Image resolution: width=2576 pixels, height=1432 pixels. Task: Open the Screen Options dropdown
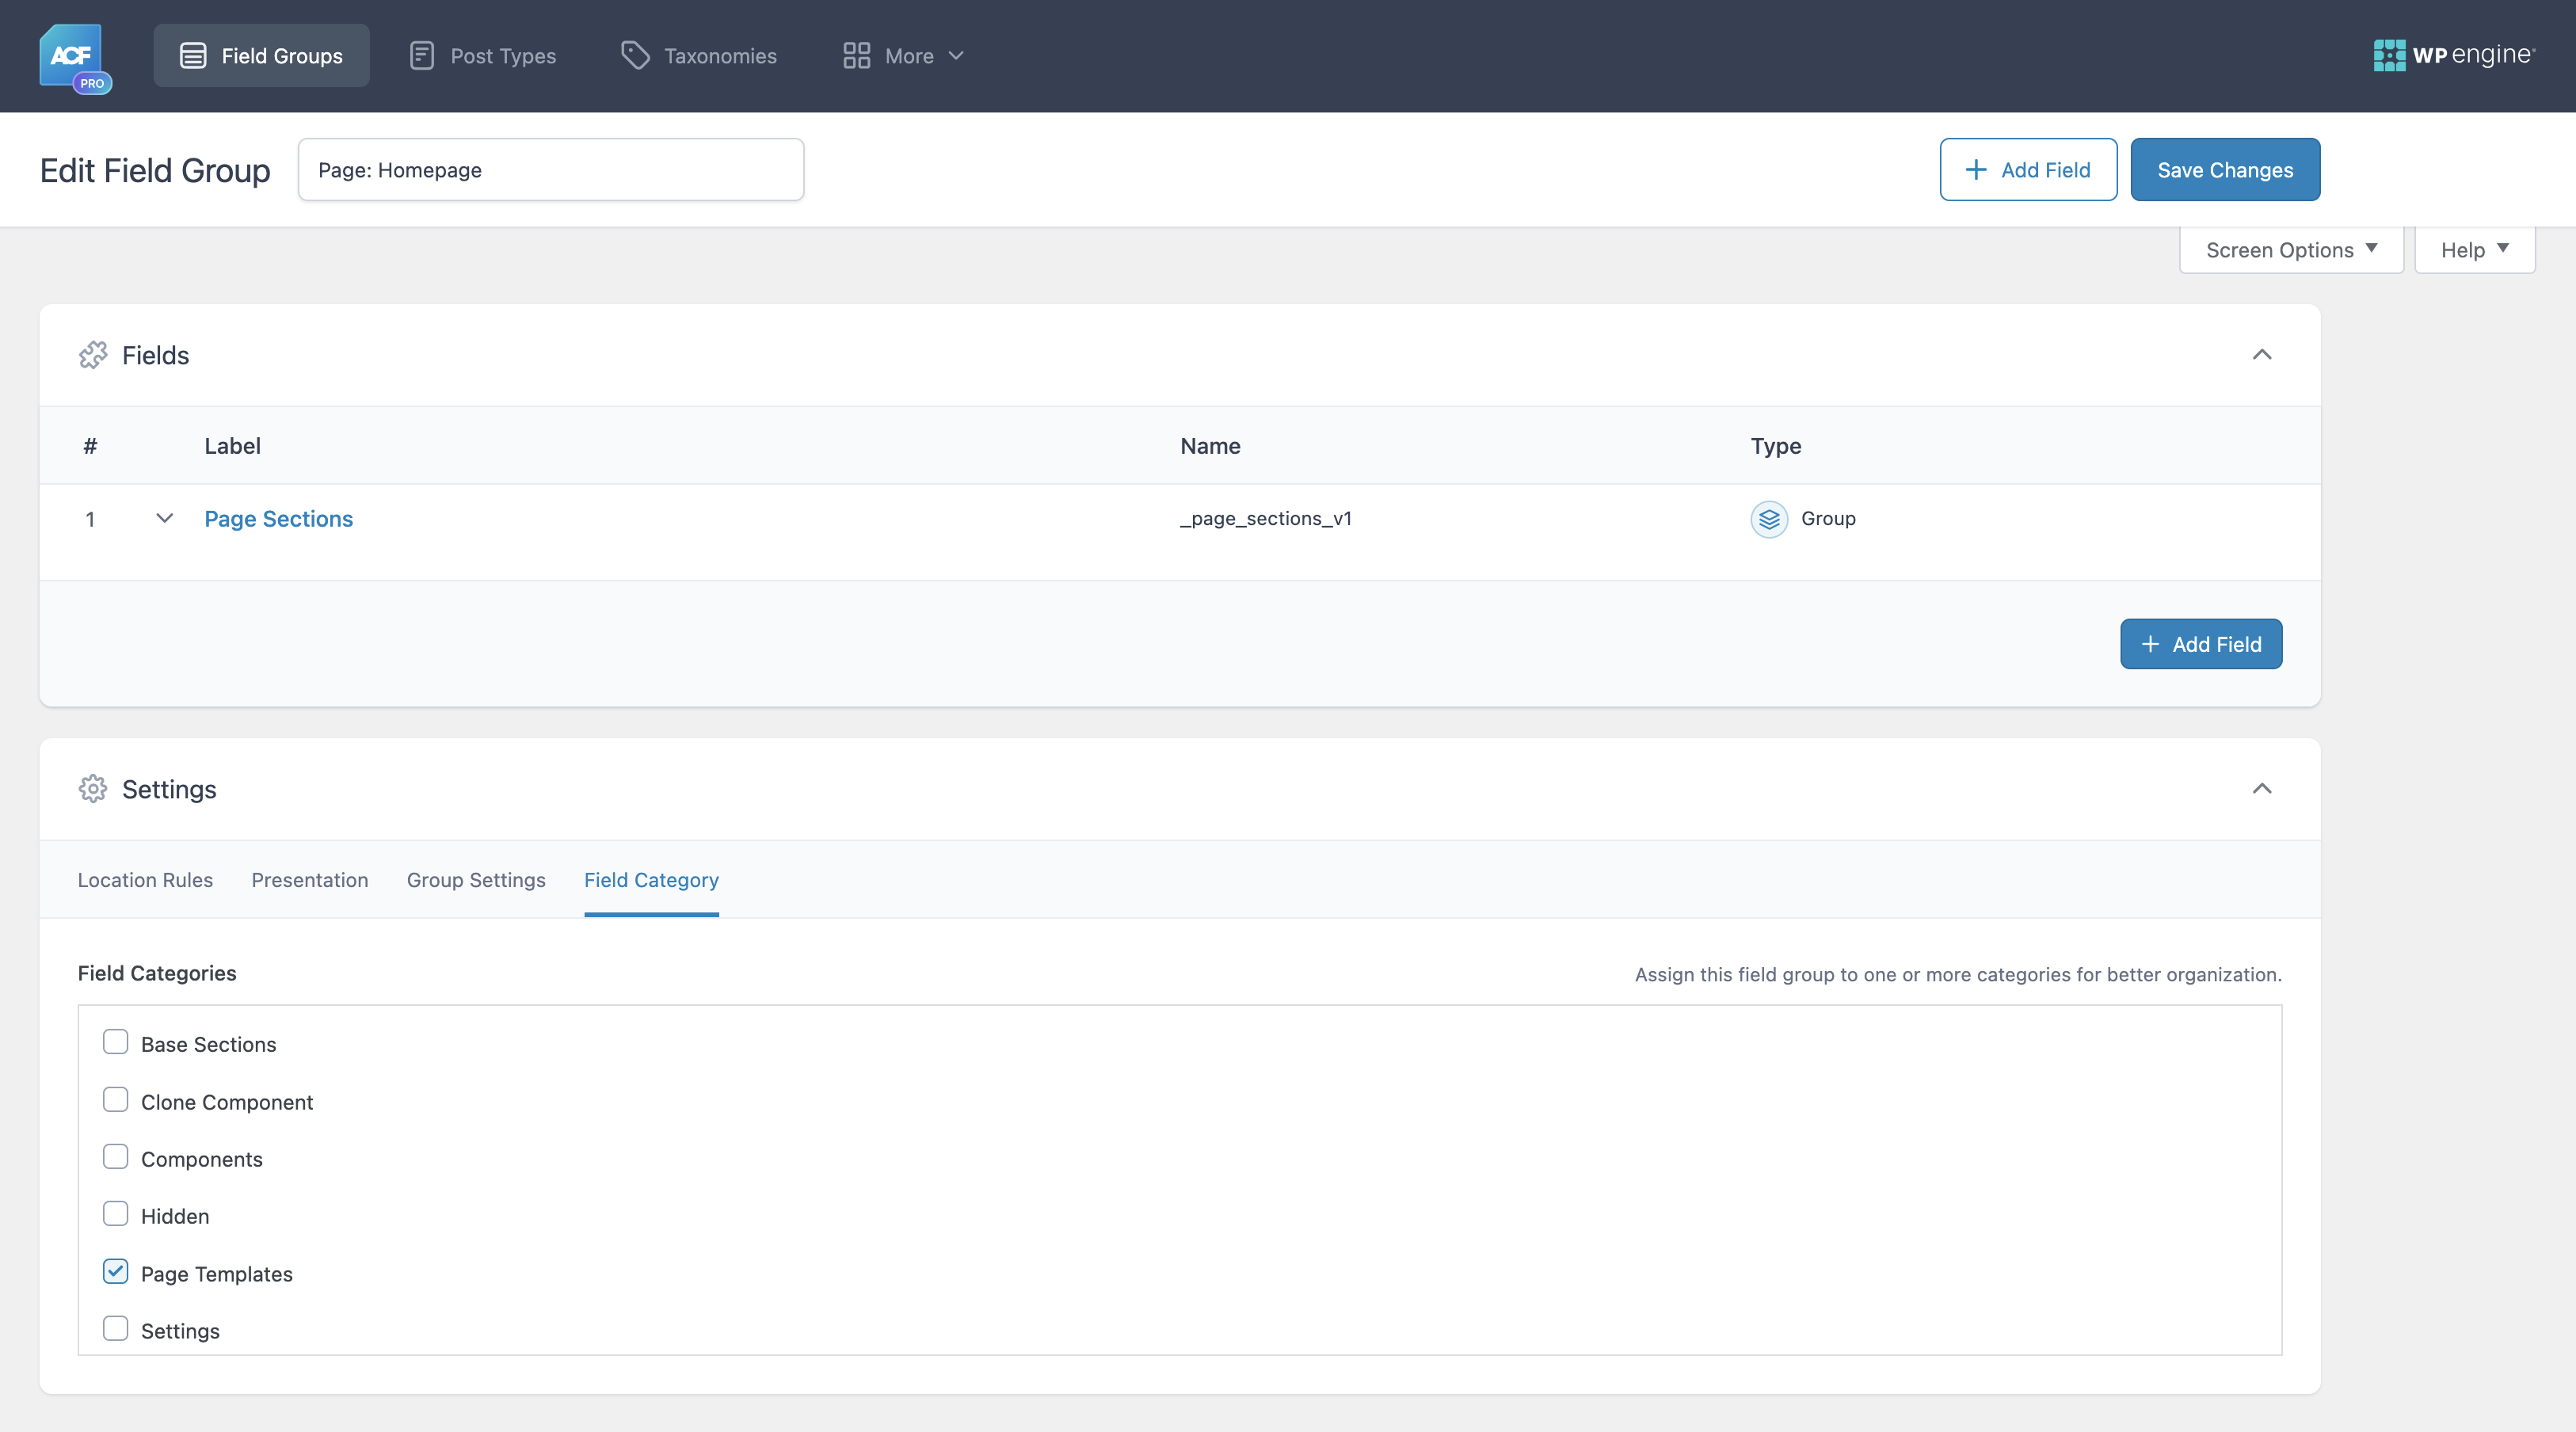point(2291,249)
